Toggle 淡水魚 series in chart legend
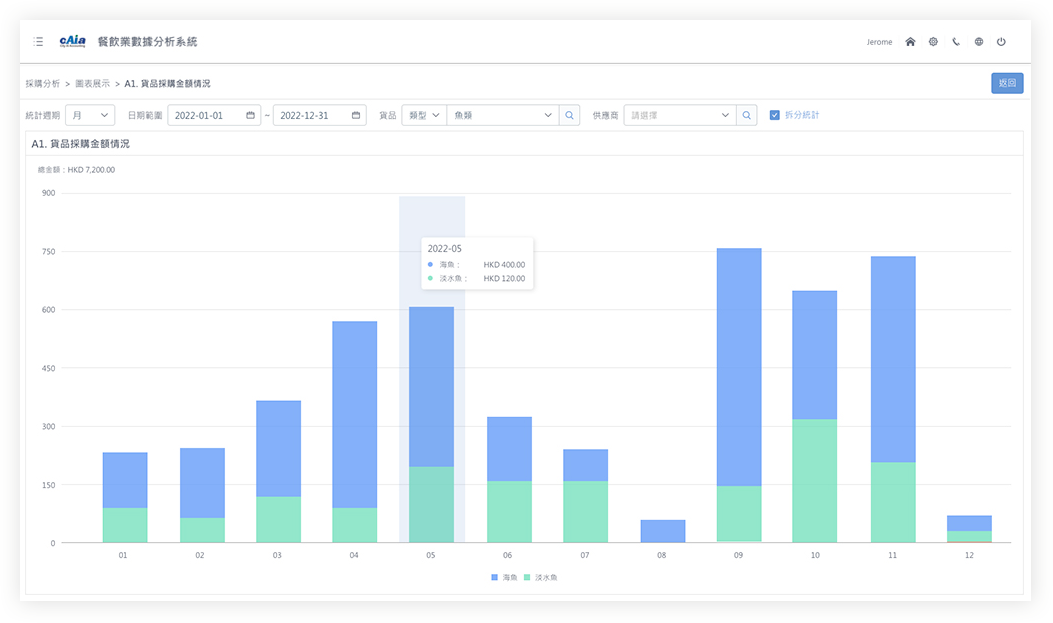Screen dimensions: 1053x623 click(541, 577)
